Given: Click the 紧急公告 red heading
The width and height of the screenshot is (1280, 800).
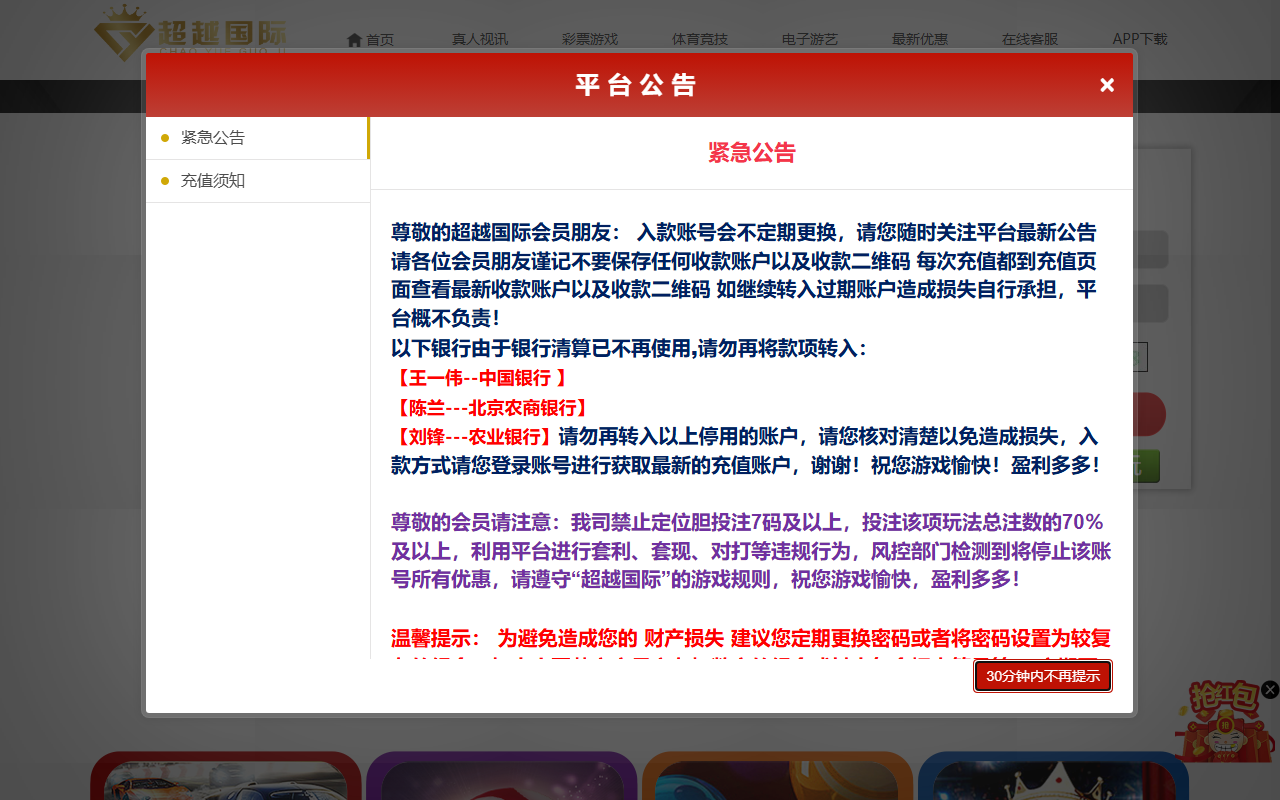Looking at the screenshot, I should point(752,153).
